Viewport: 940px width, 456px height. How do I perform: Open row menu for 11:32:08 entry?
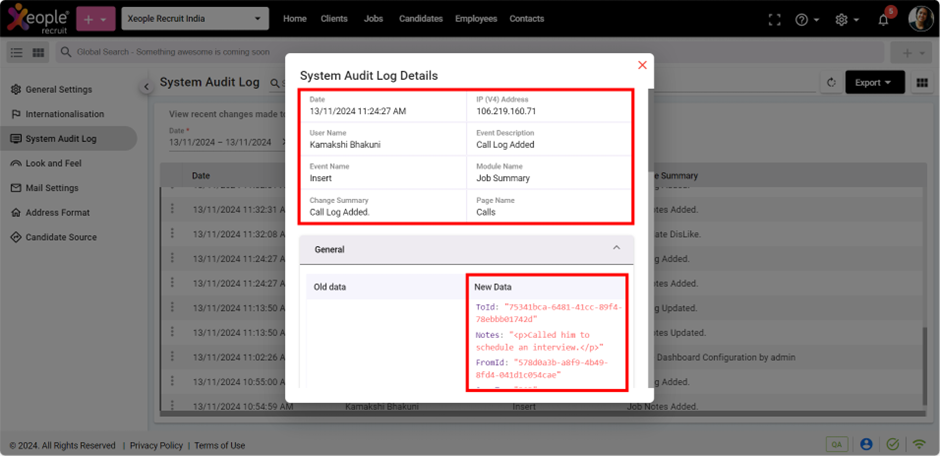pos(173,232)
